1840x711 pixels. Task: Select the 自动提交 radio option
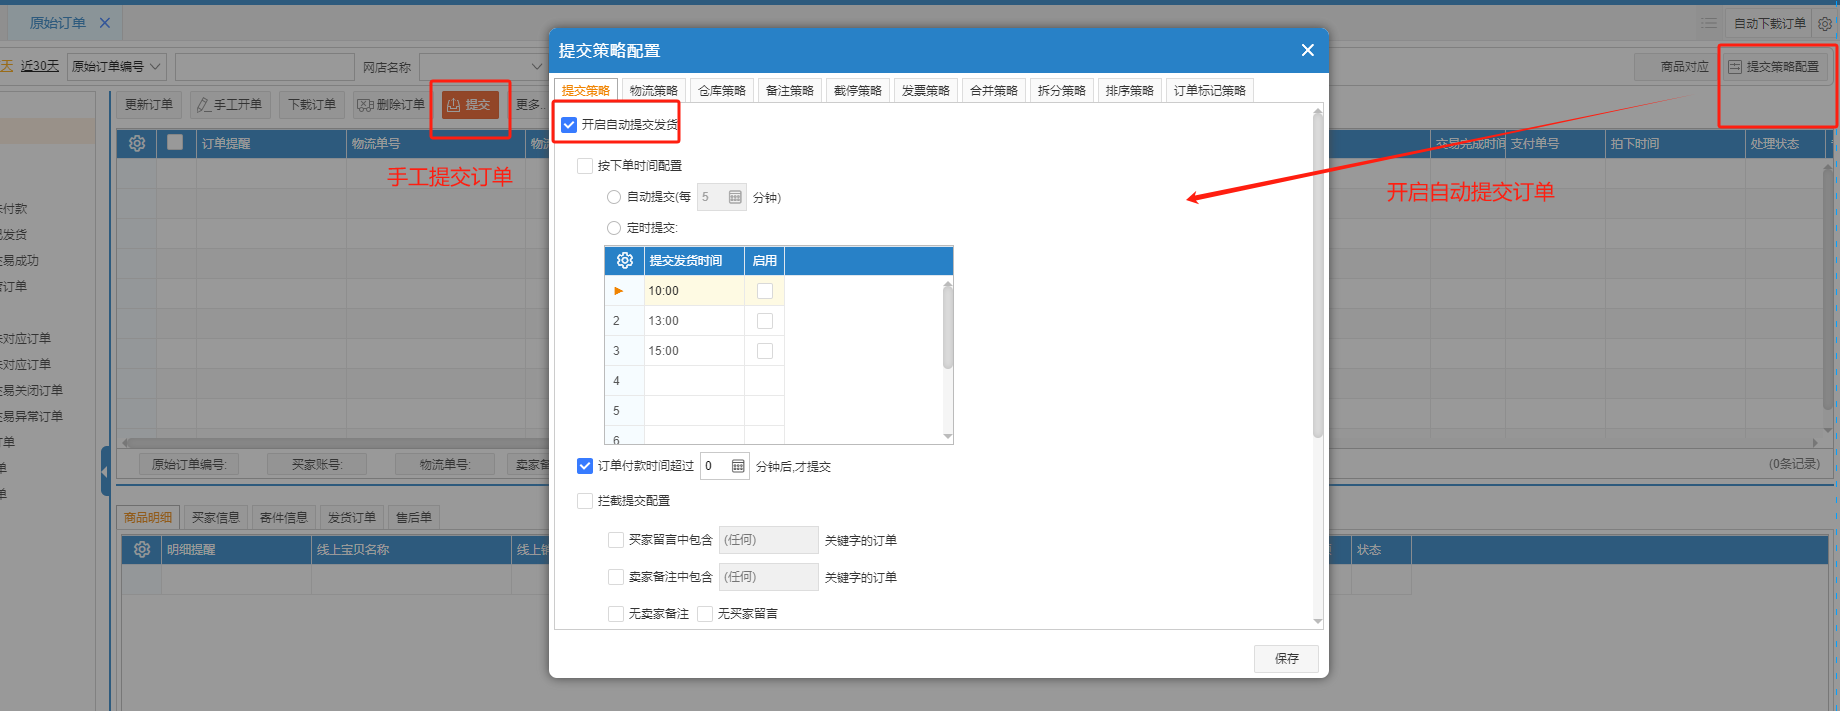(x=614, y=197)
